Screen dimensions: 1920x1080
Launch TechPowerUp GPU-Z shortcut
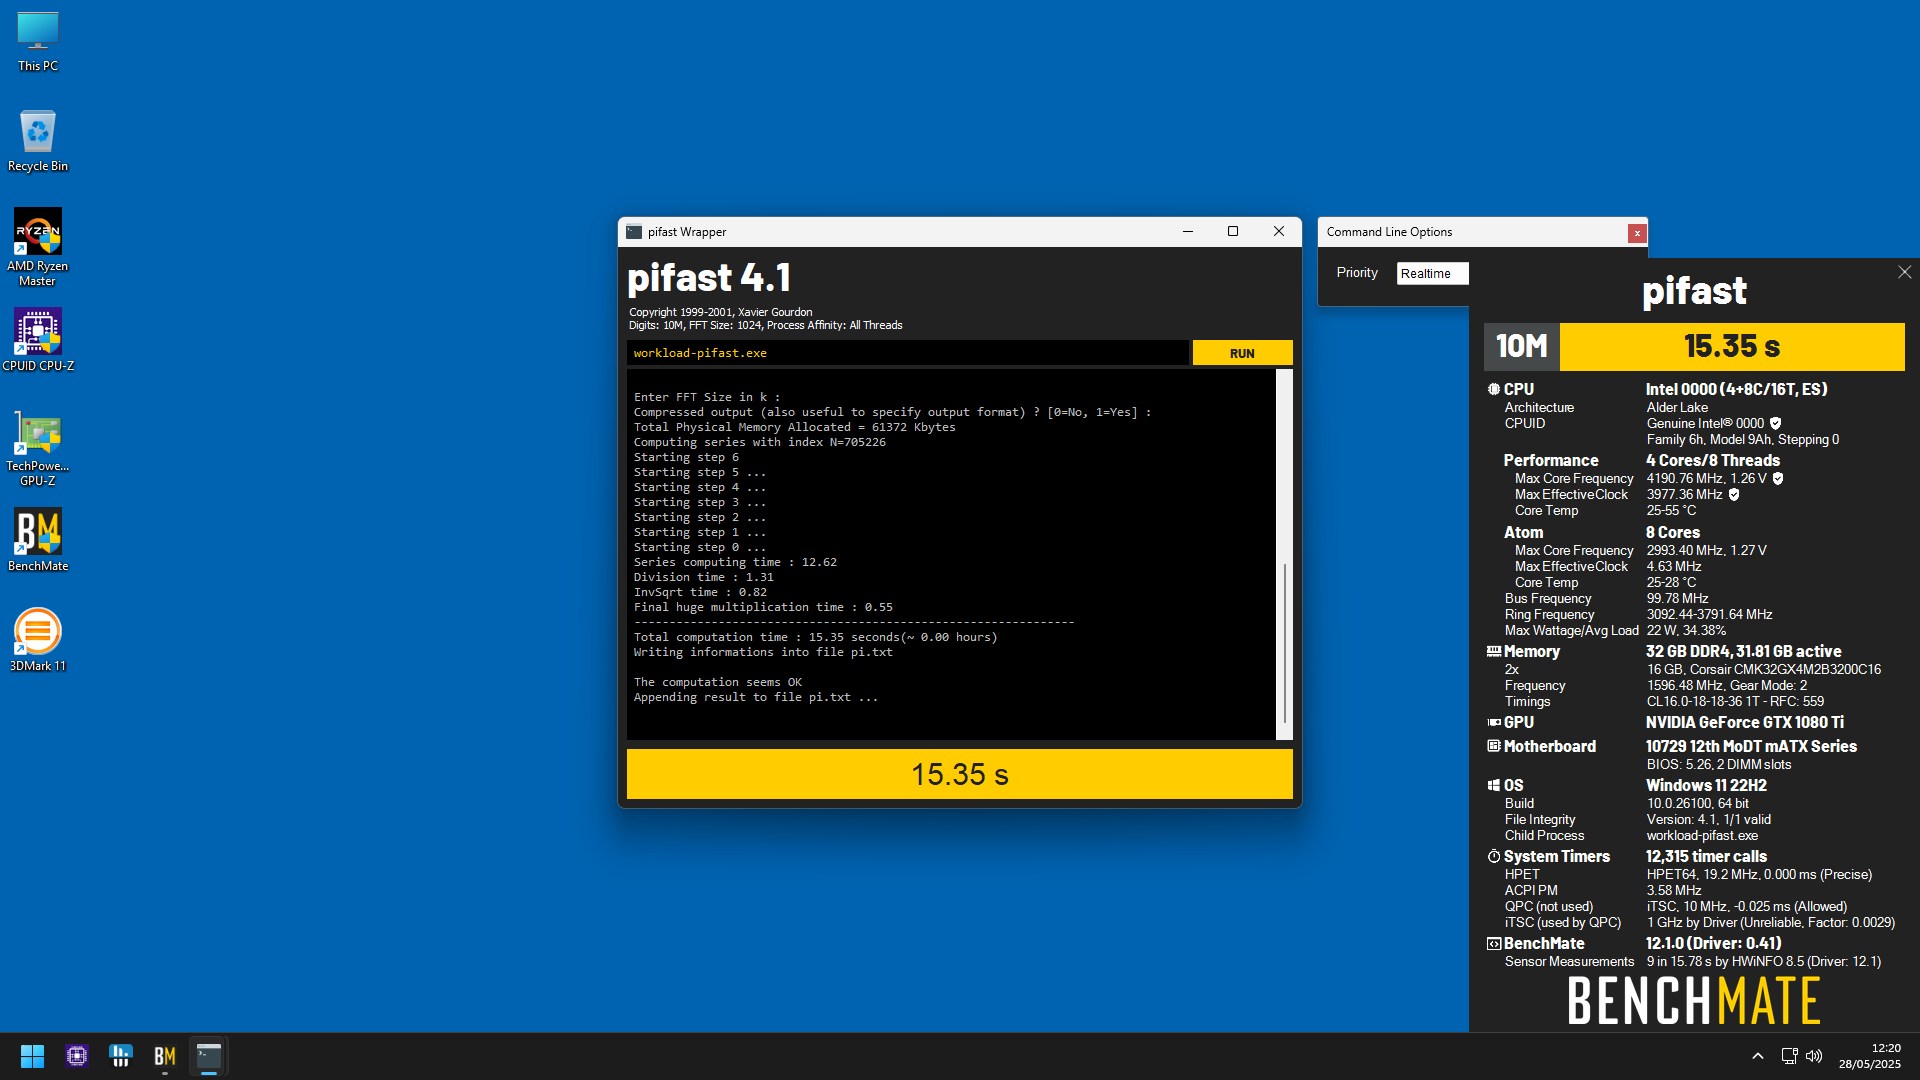[x=38, y=448]
